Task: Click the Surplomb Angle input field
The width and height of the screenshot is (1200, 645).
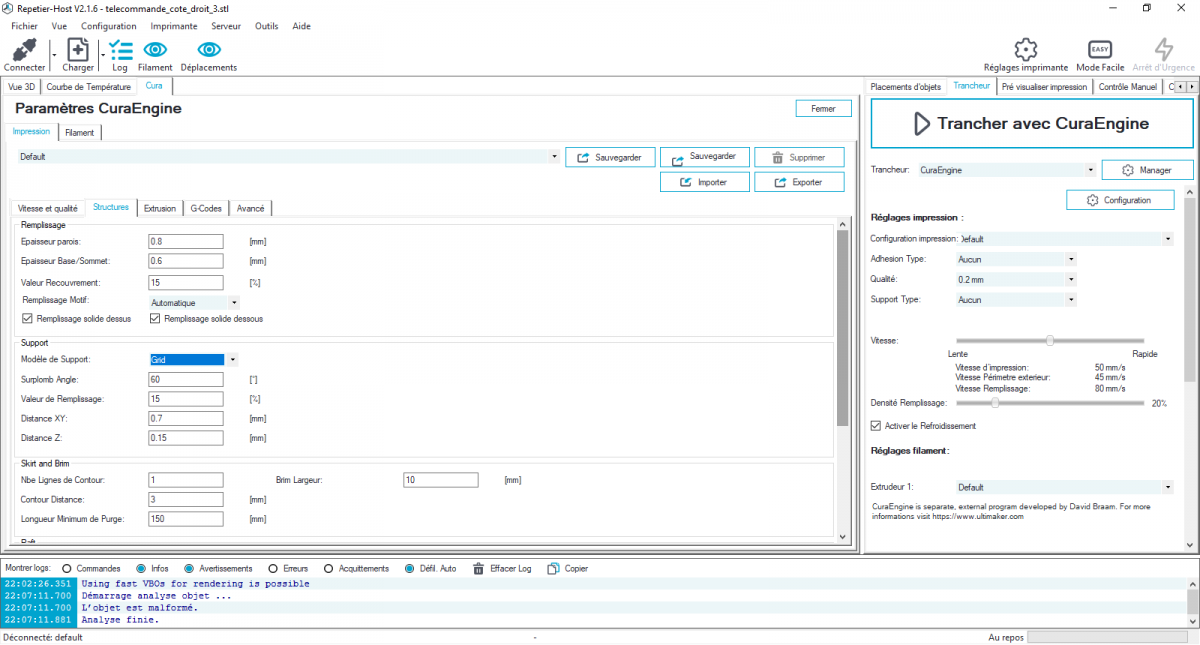Action: tap(185, 380)
